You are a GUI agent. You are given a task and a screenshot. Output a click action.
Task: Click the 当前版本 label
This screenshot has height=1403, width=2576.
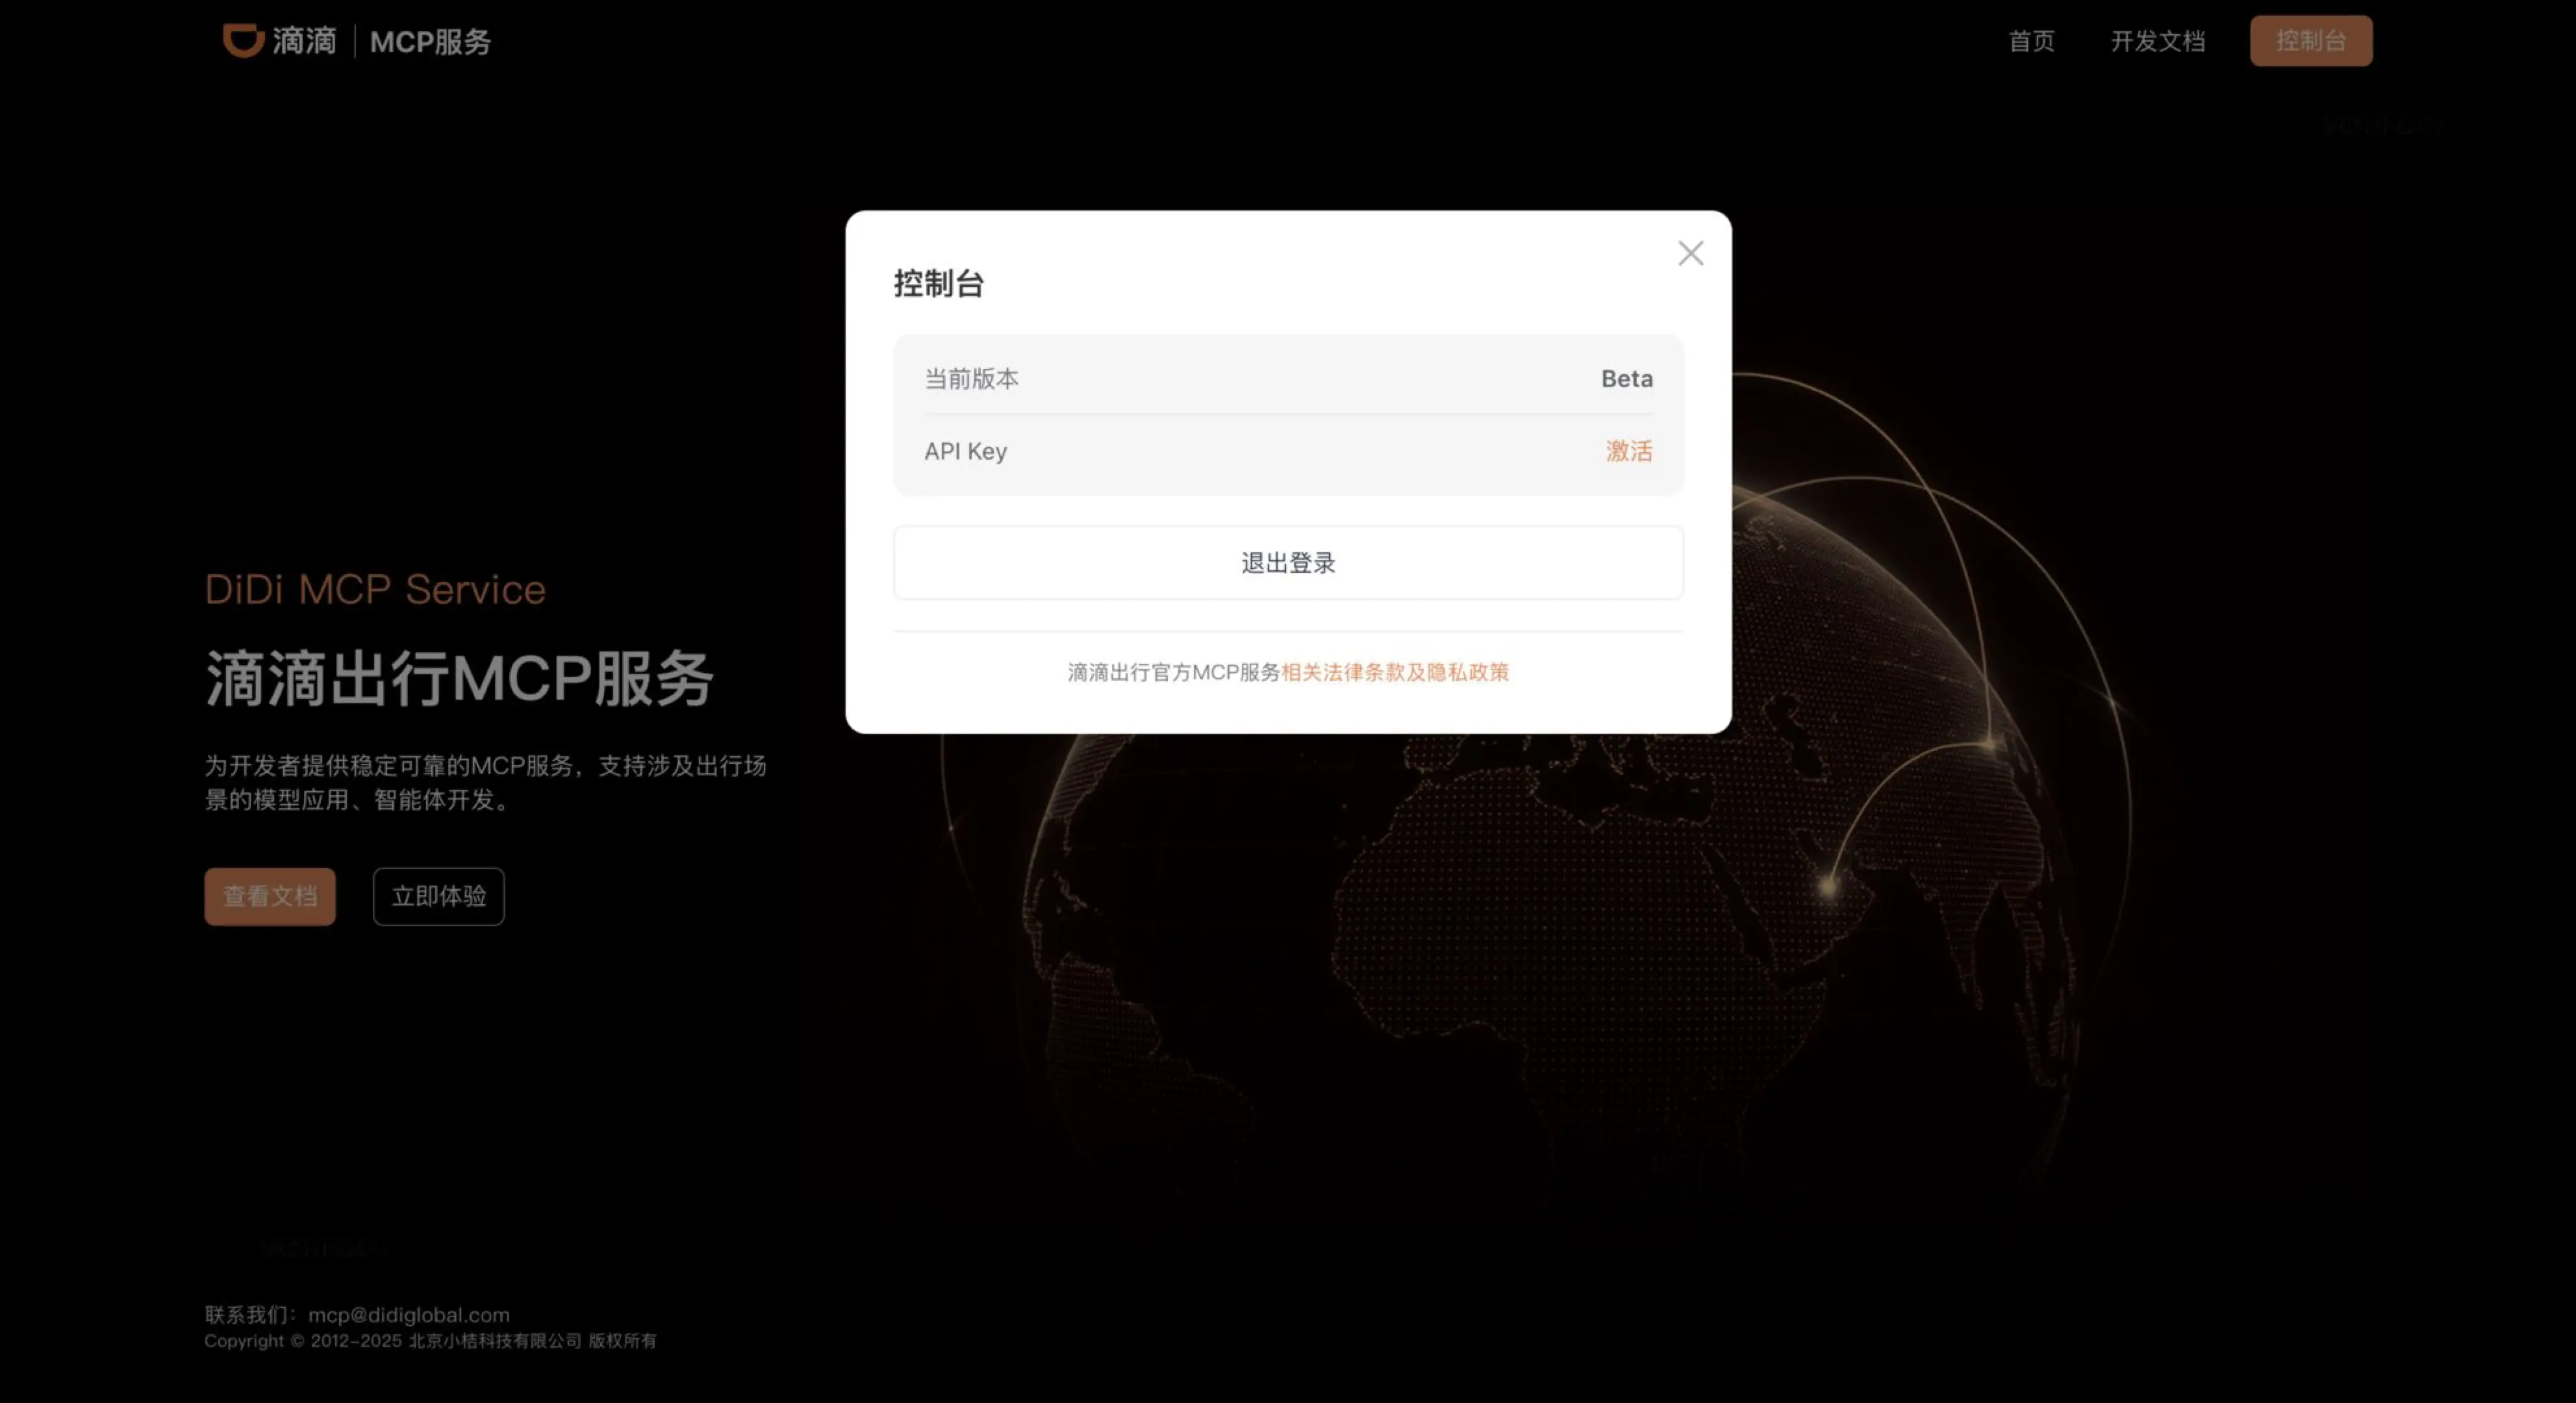[x=971, y=379]
